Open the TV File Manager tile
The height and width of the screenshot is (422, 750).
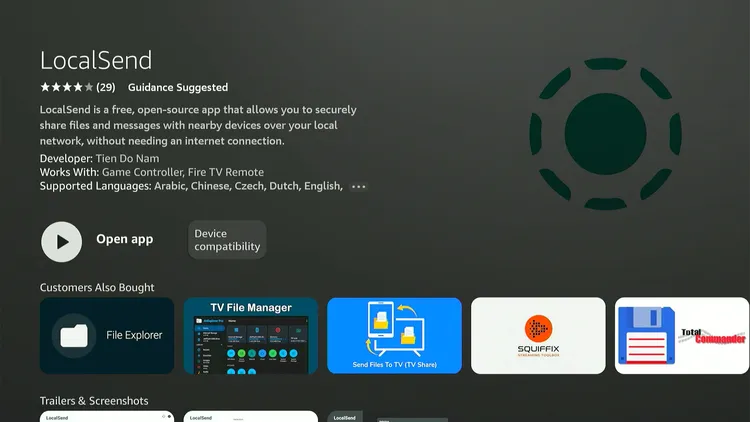[251, 335]
